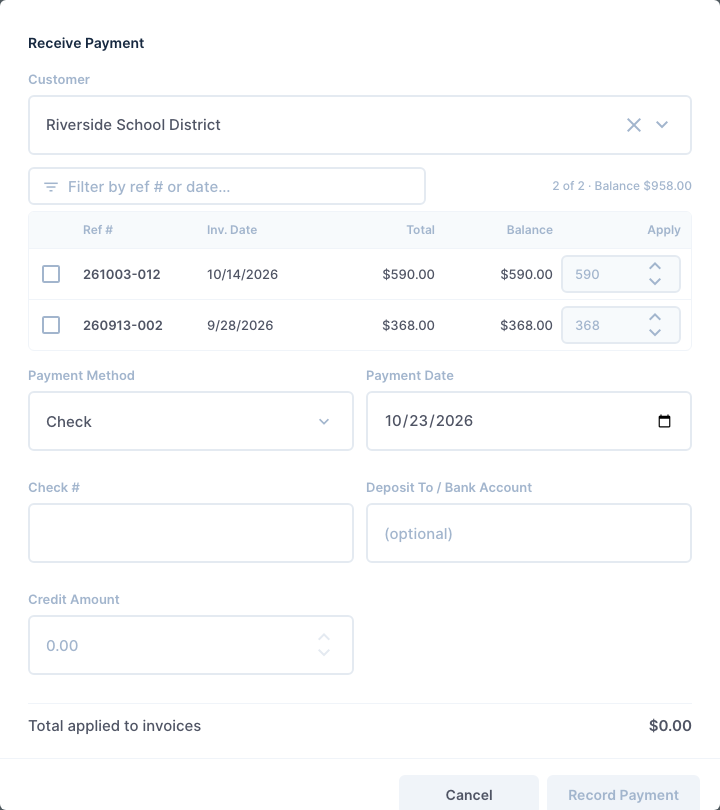
Task: Click the Apply column header
Action: (x=664, y=230)
